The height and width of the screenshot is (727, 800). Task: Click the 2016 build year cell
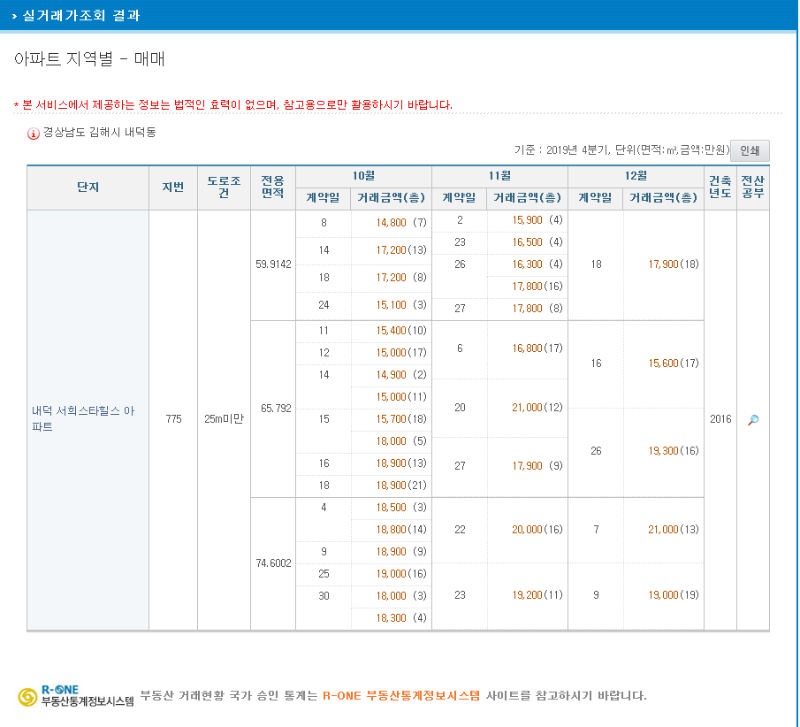click(720, 419)
